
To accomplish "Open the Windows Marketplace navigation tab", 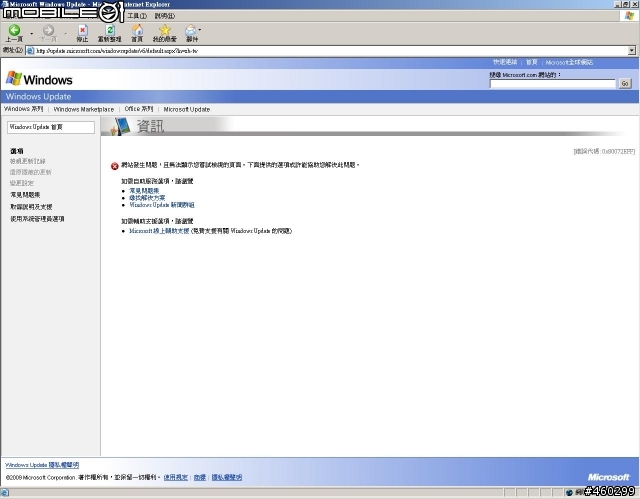I will 84,109.
